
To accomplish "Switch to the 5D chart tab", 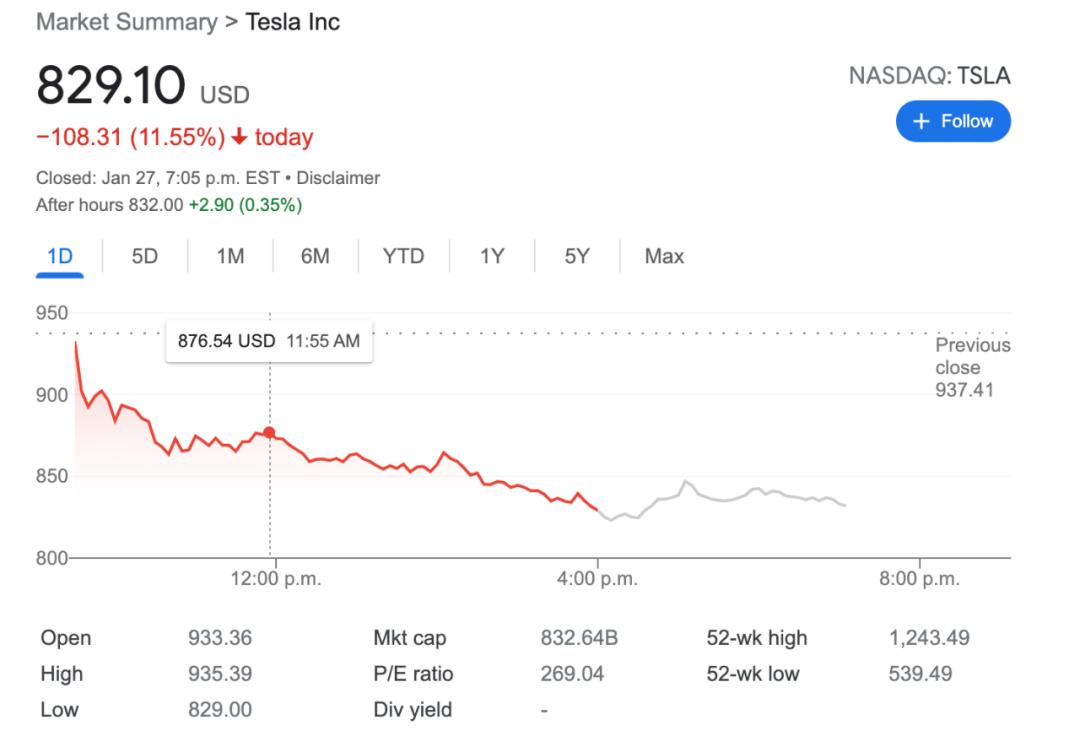I will pos(145,256).
